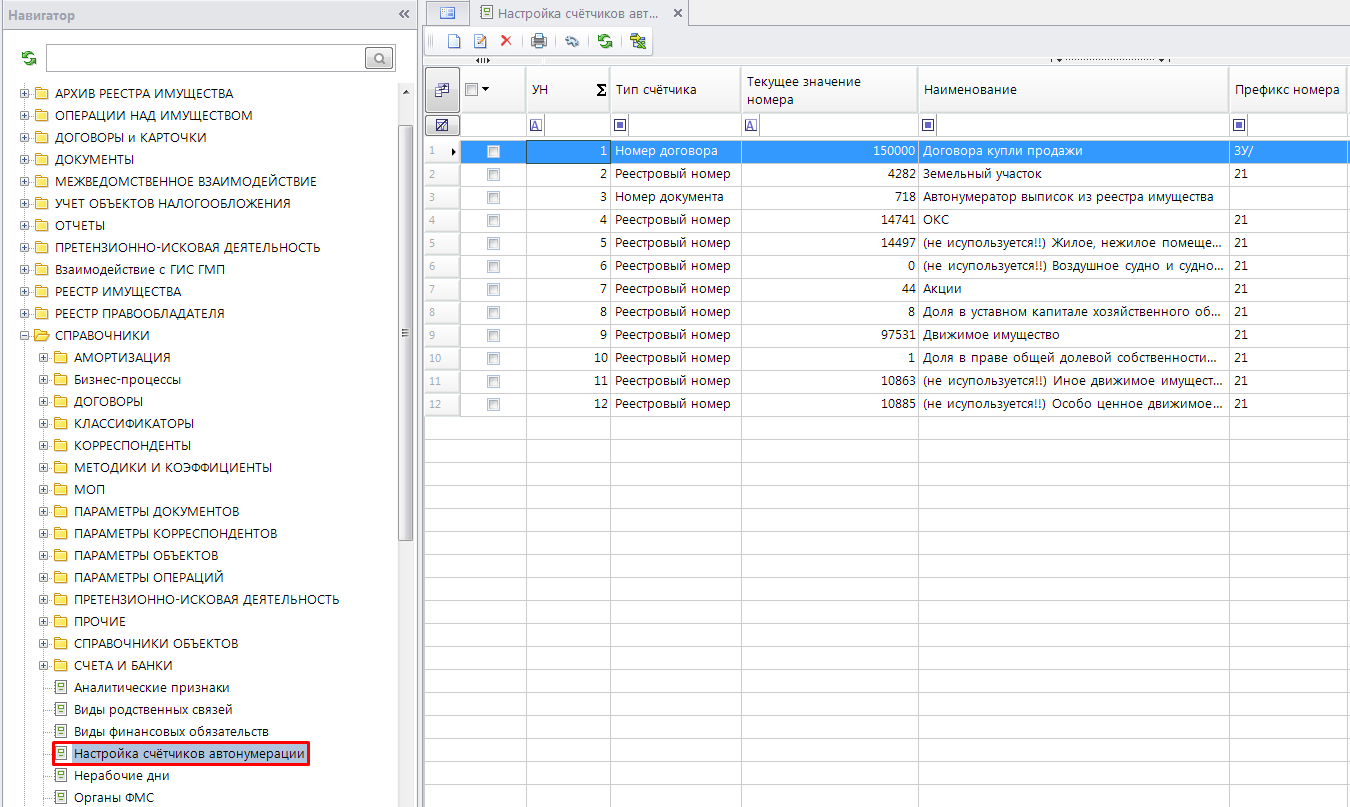Expand the АМОРТИЗАЦИЯ subfolder
Screen dimensions: 1350x807
tap(43, 358)
